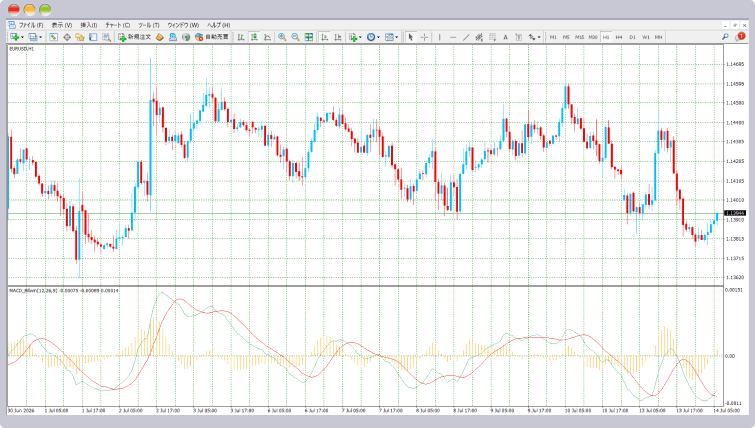Expand the Templates dropdown arrow
Viewport: 755px width, 428px height.
coord(397,37)
